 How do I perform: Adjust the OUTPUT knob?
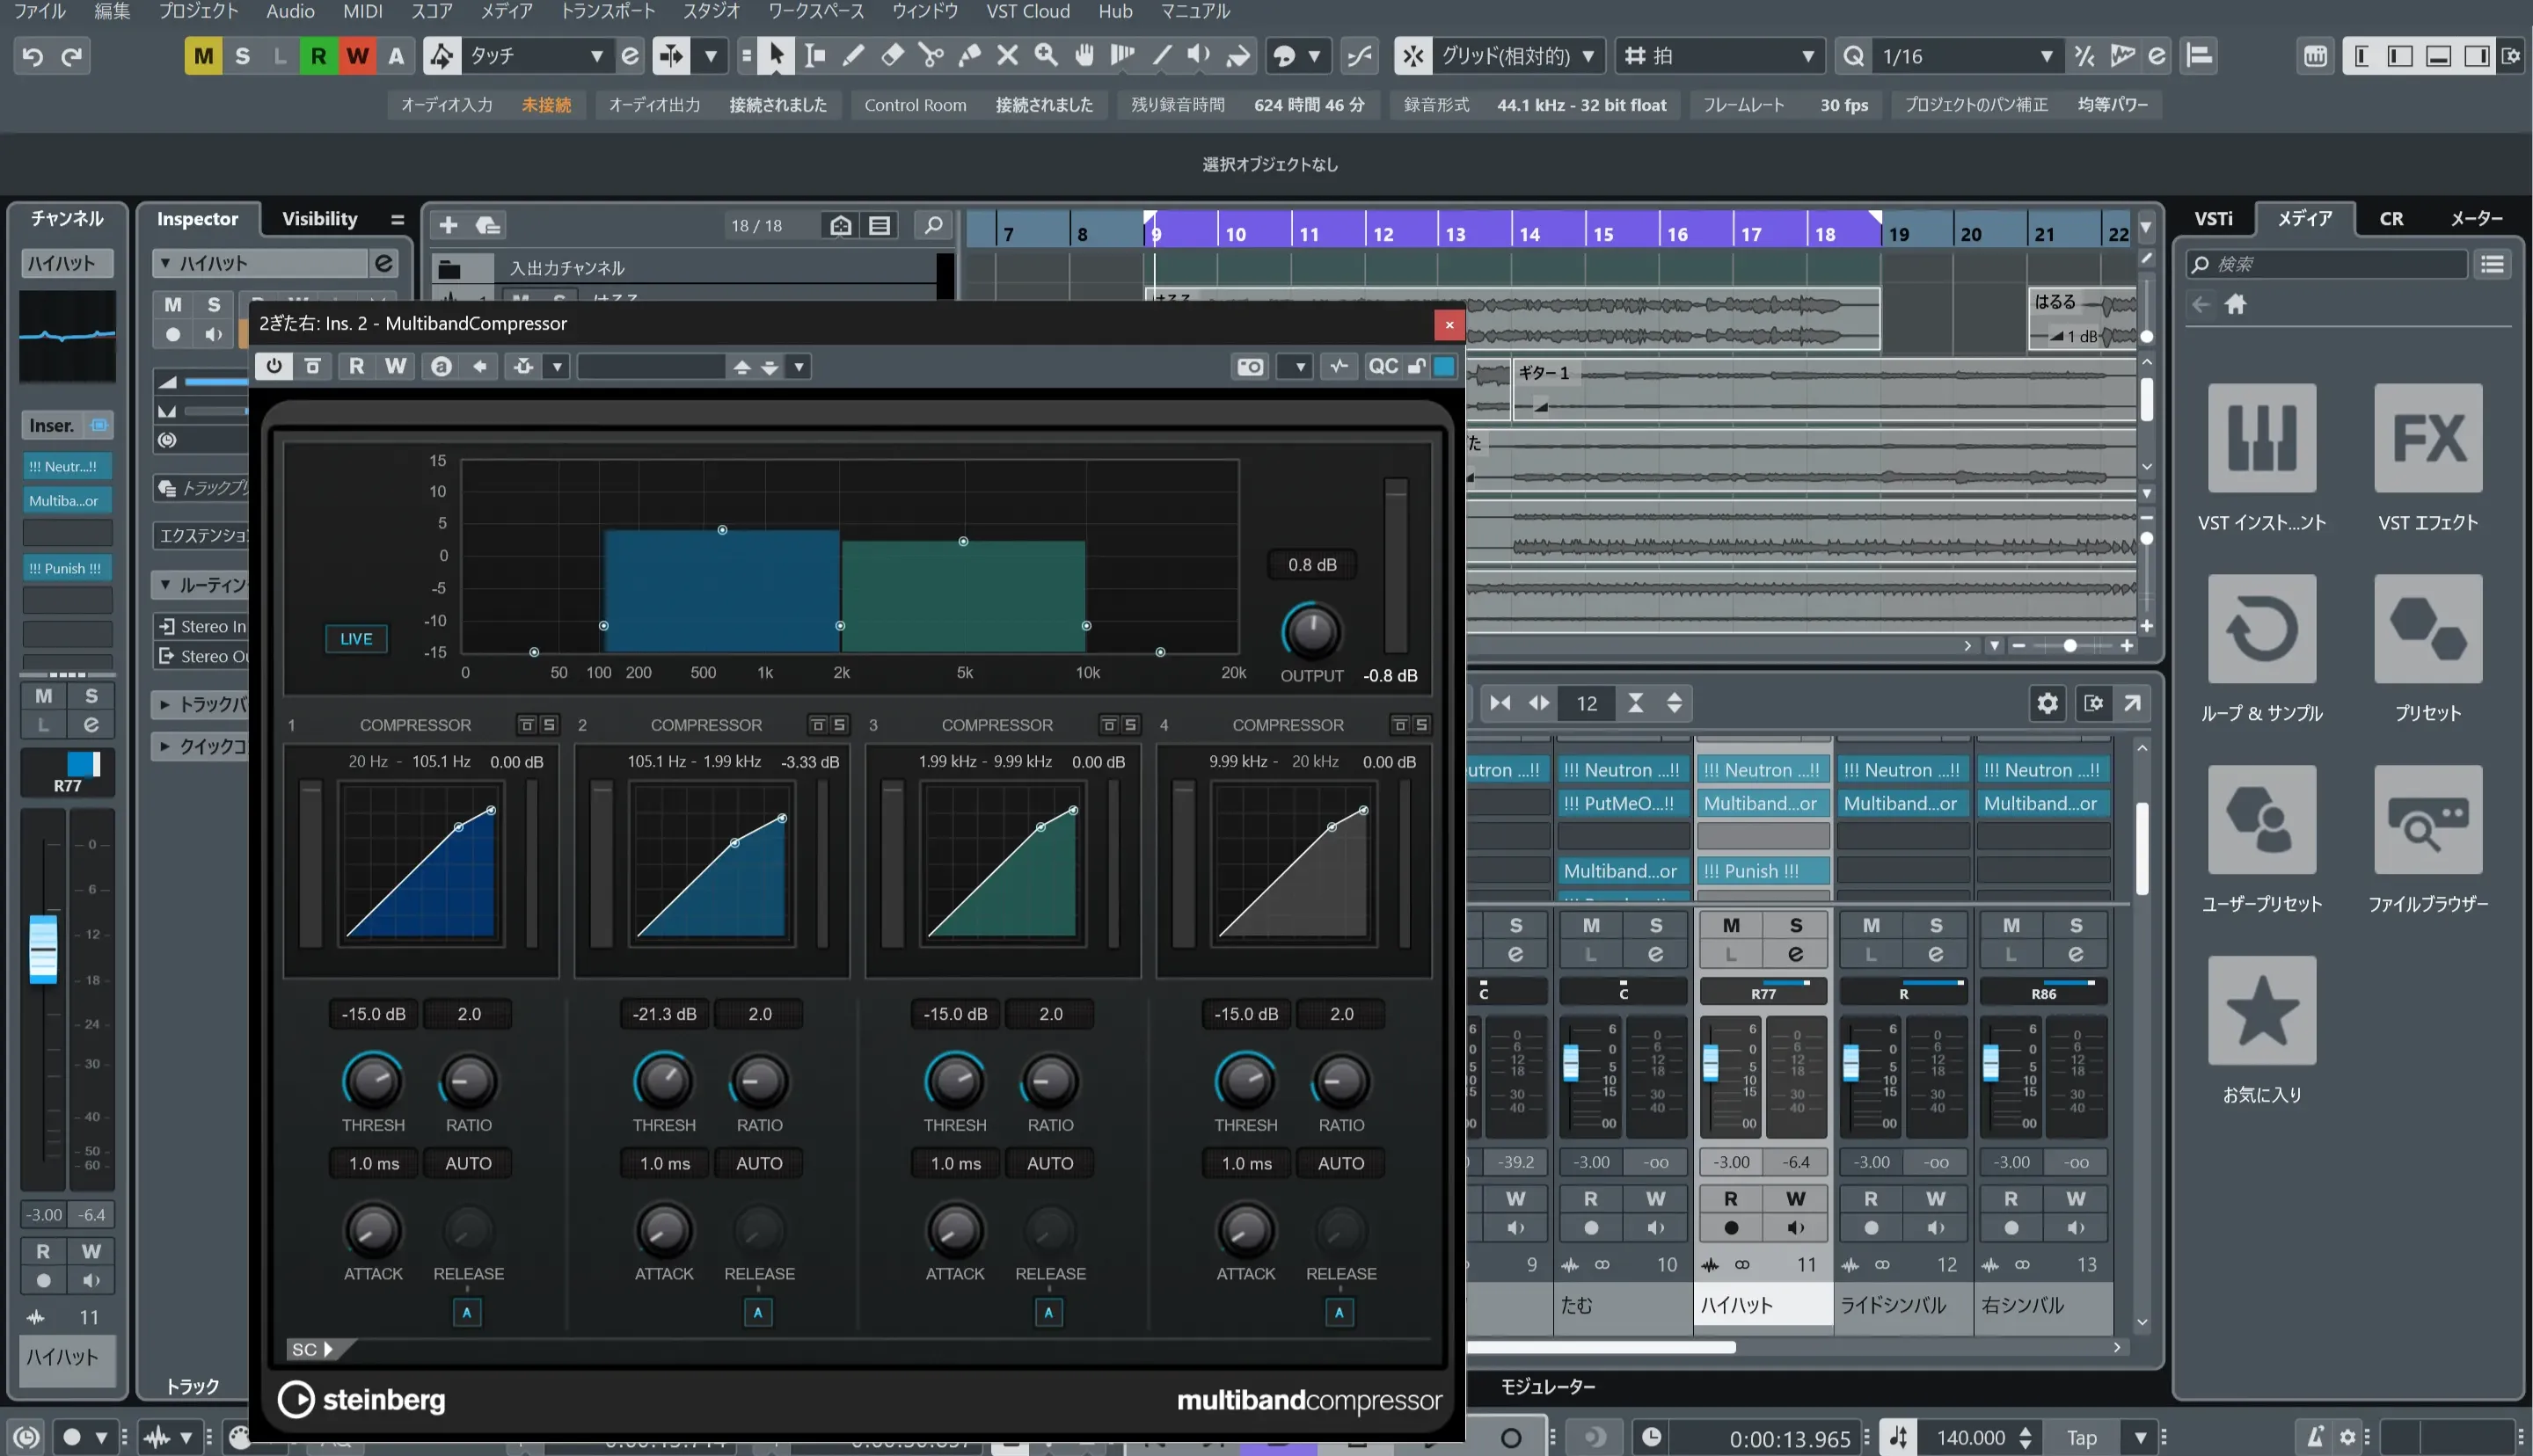tap(1311, 631)
